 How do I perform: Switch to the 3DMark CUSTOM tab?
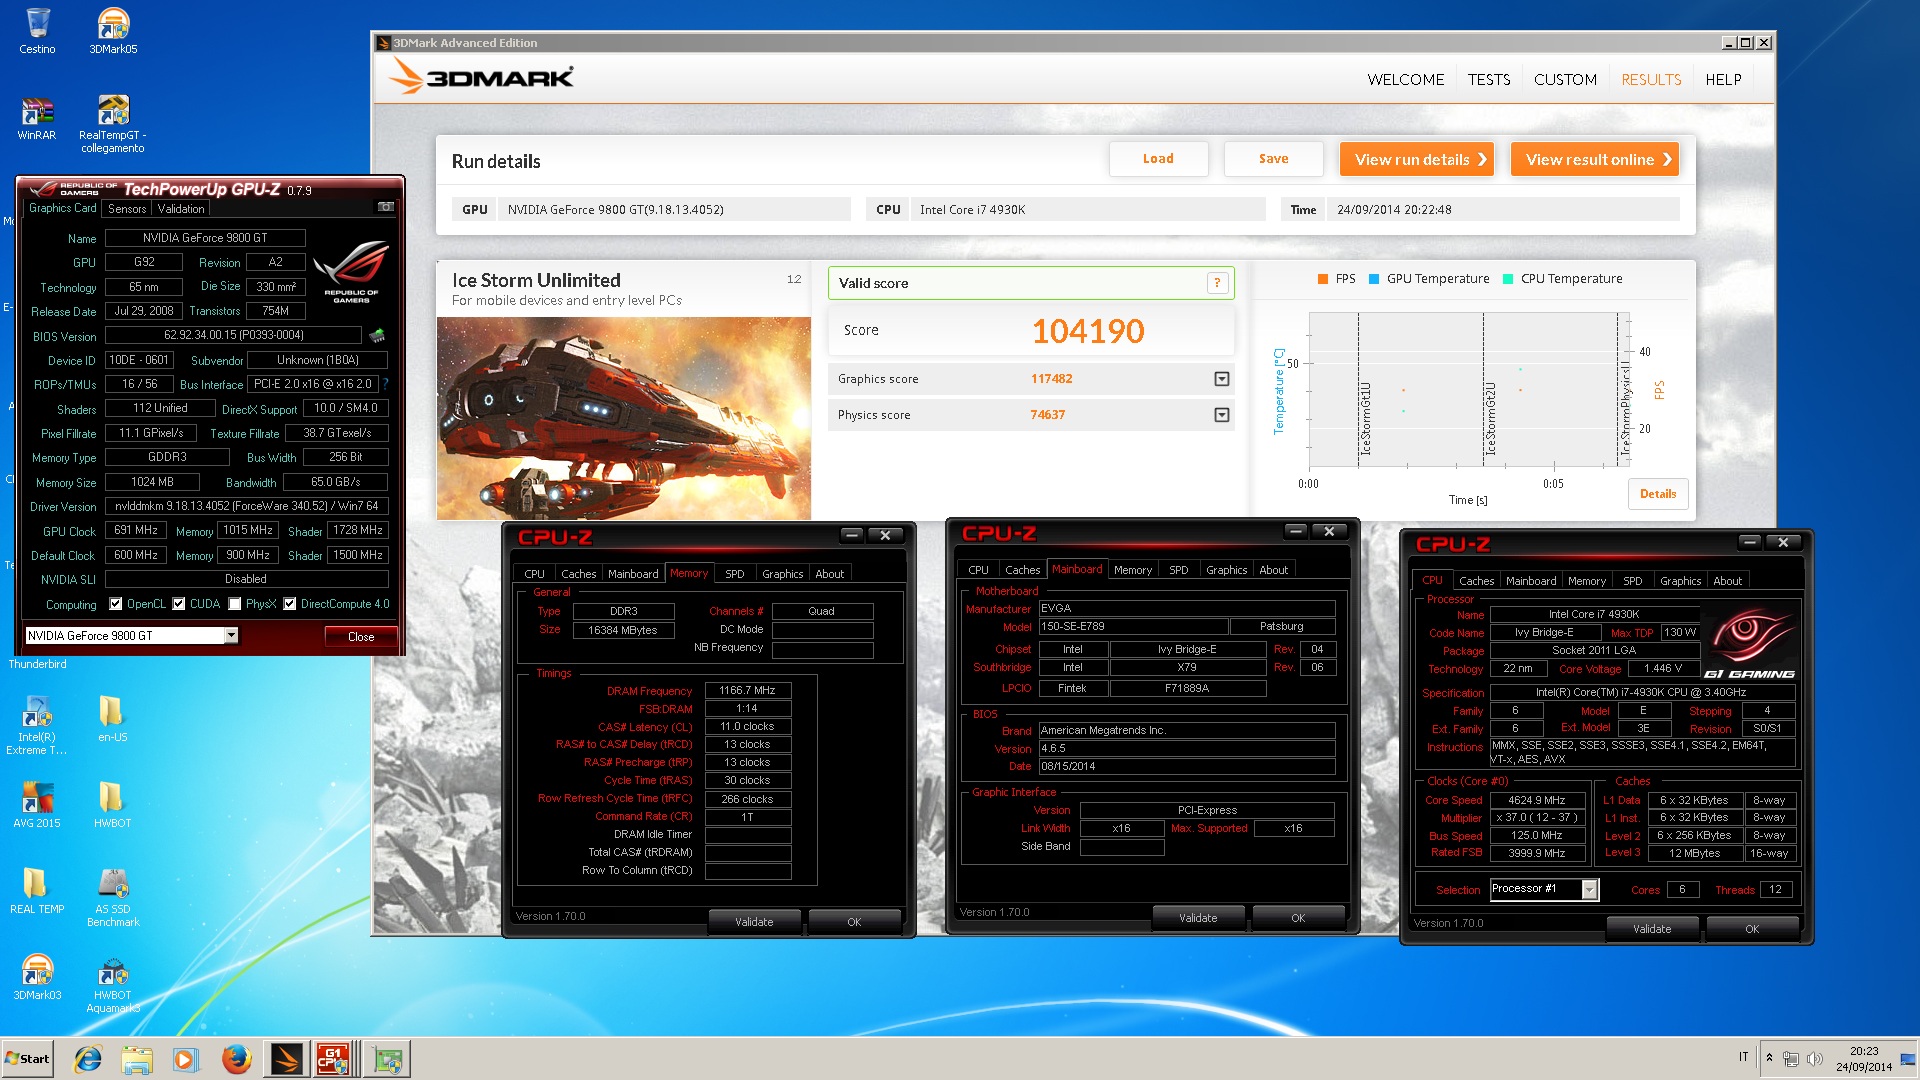click(x=1565, y=80)
